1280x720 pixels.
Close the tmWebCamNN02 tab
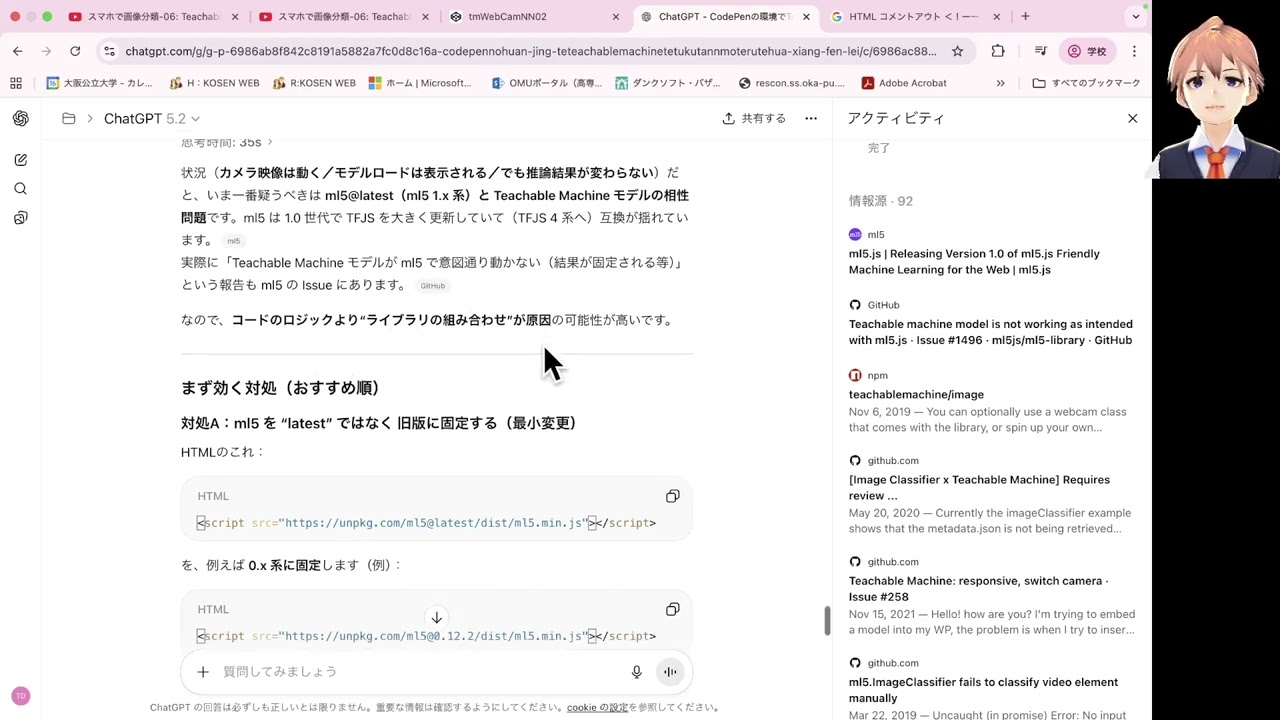pos(616,17)
